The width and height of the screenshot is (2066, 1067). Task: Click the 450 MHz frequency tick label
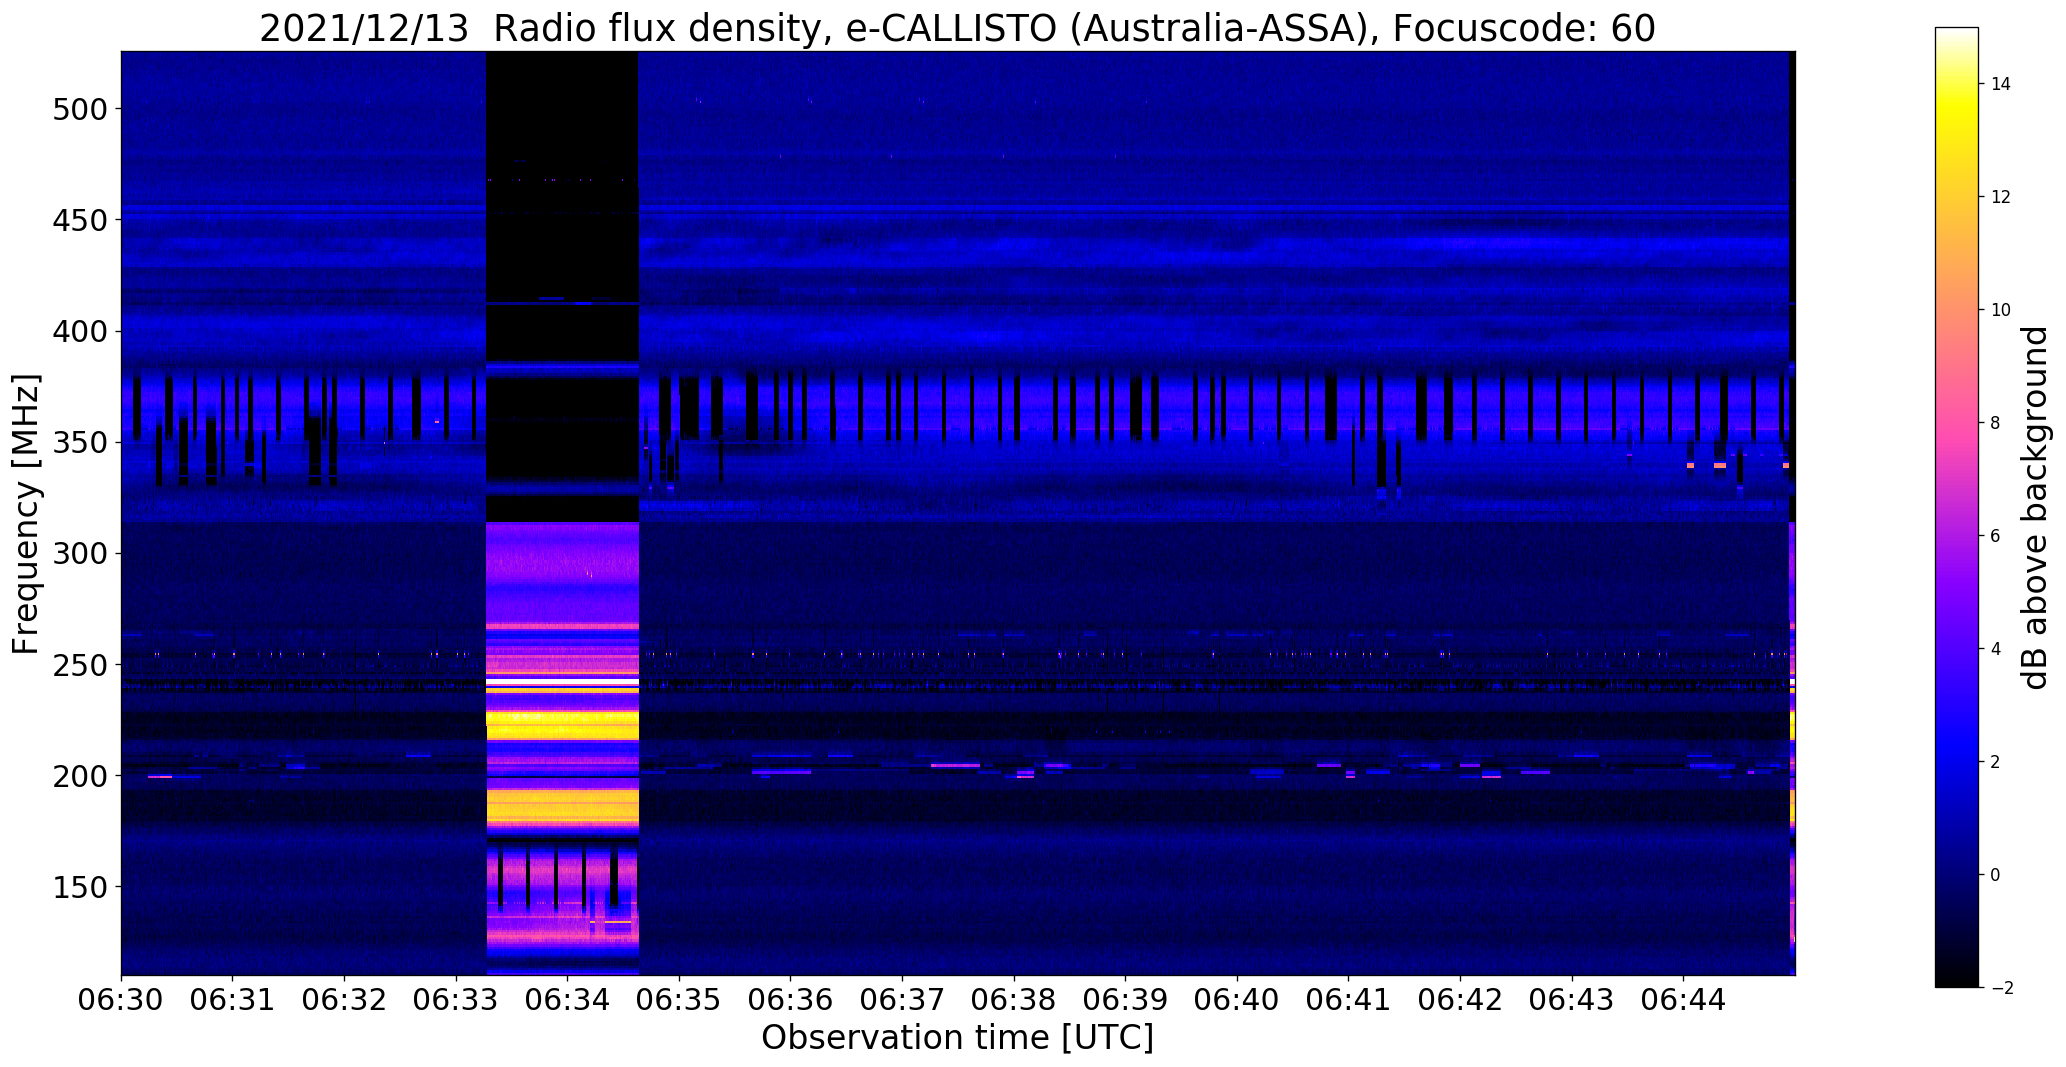tap(79, 219)
